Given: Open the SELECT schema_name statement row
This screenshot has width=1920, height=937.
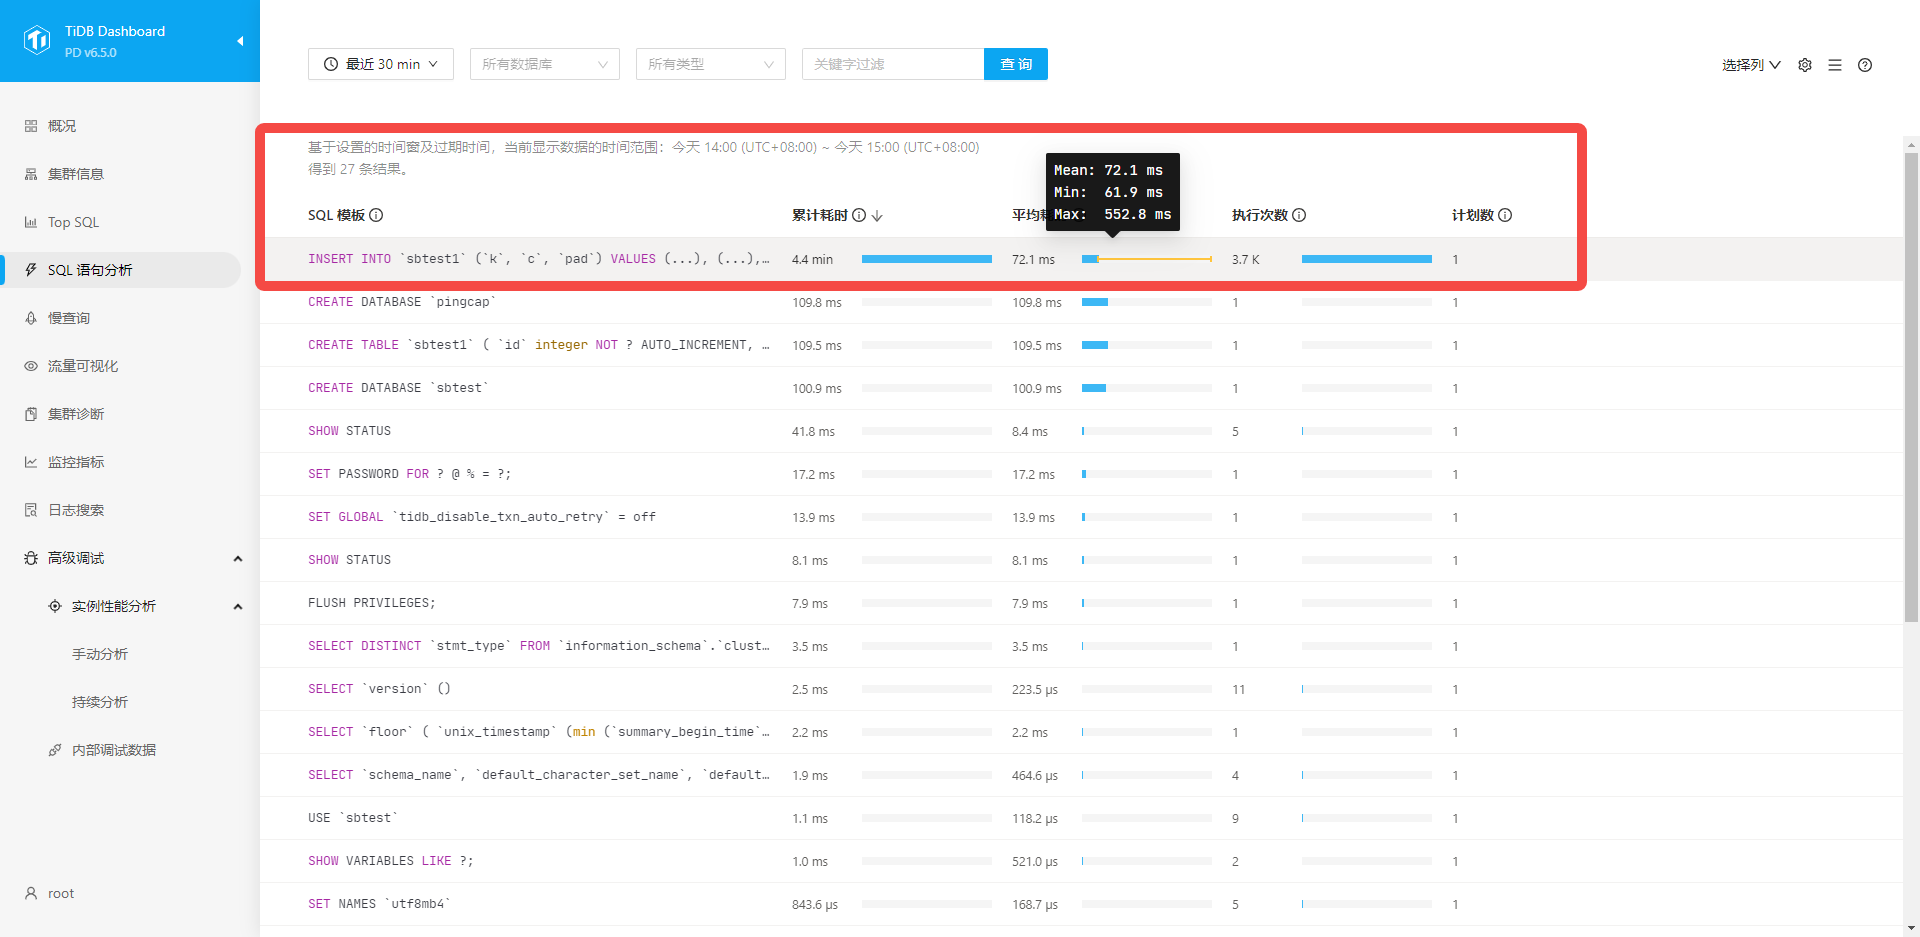Looking at the screenshot, I should [1082, 775].
